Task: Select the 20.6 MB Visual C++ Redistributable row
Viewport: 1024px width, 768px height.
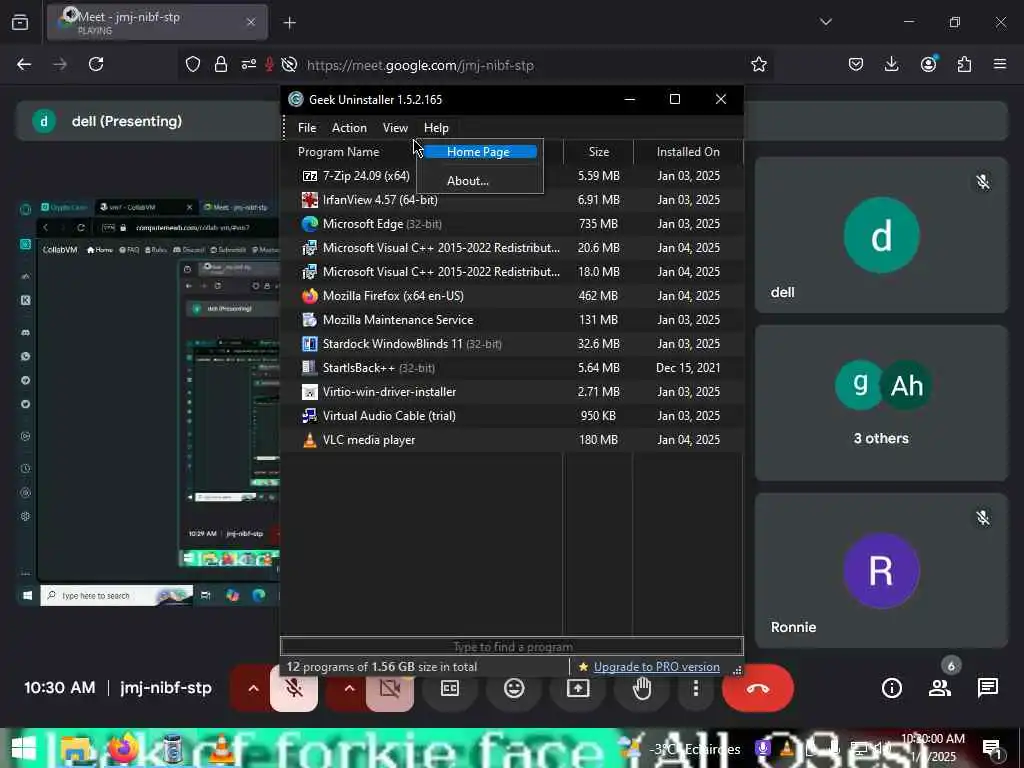Action: click(x=512, y=248)
